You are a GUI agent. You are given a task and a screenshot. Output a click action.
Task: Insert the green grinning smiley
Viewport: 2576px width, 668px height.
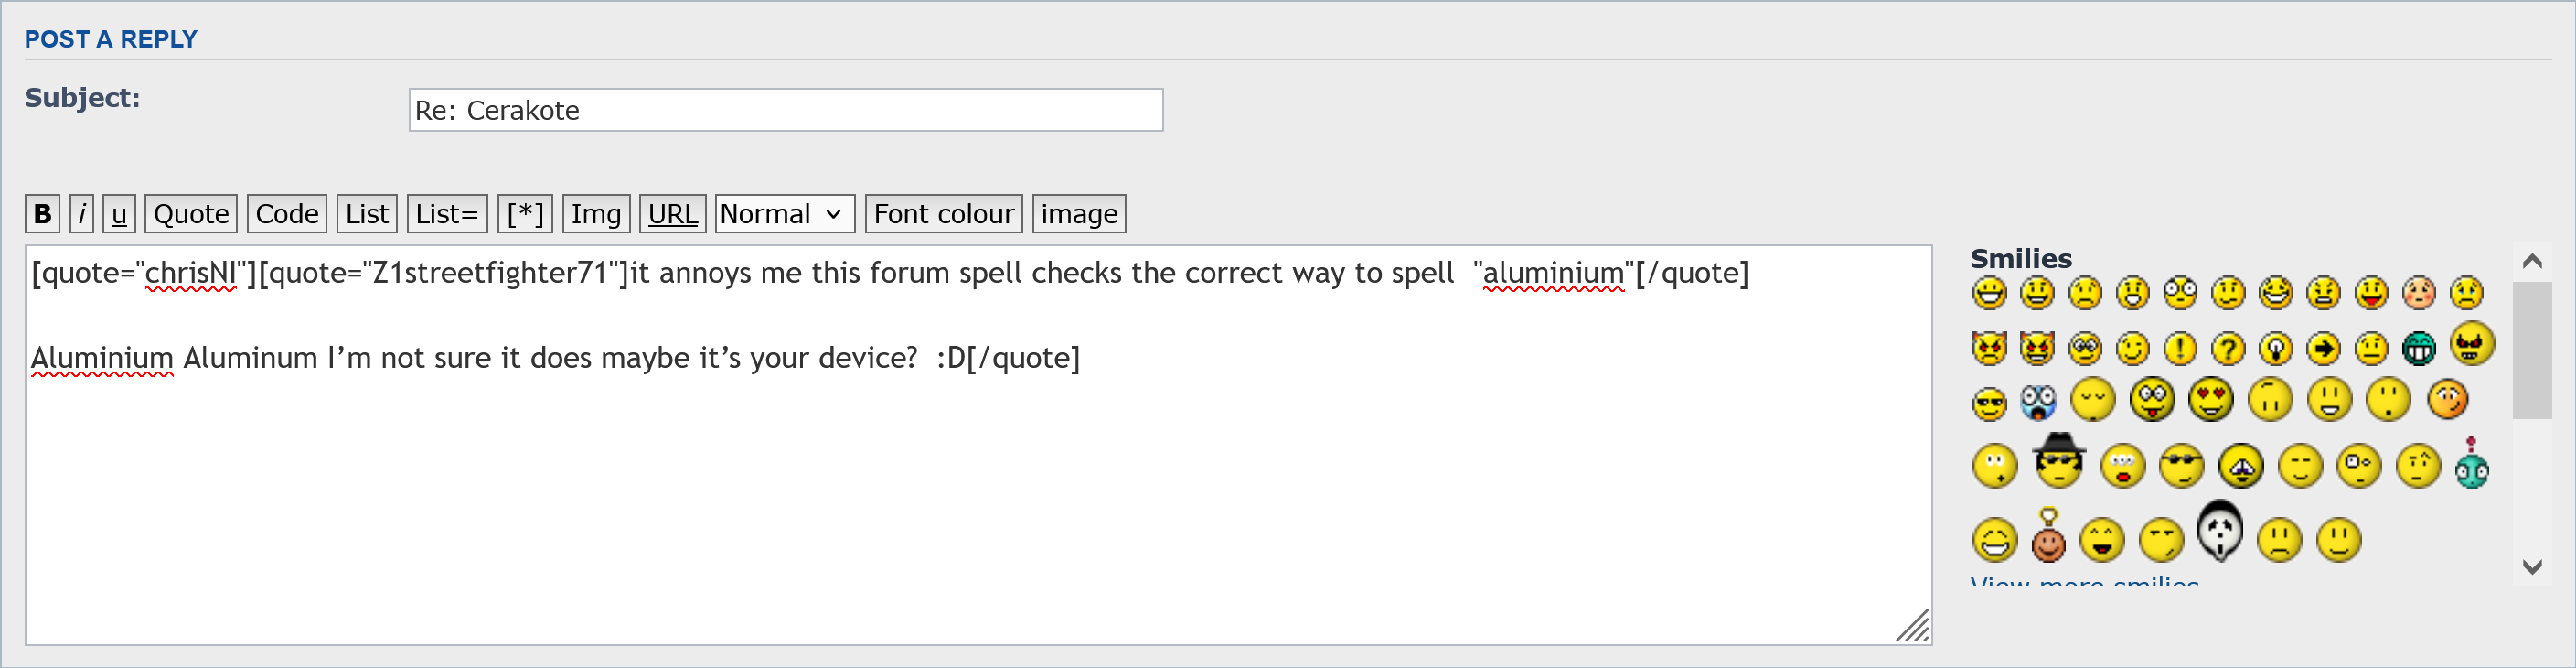click(x=2419, y=349)
